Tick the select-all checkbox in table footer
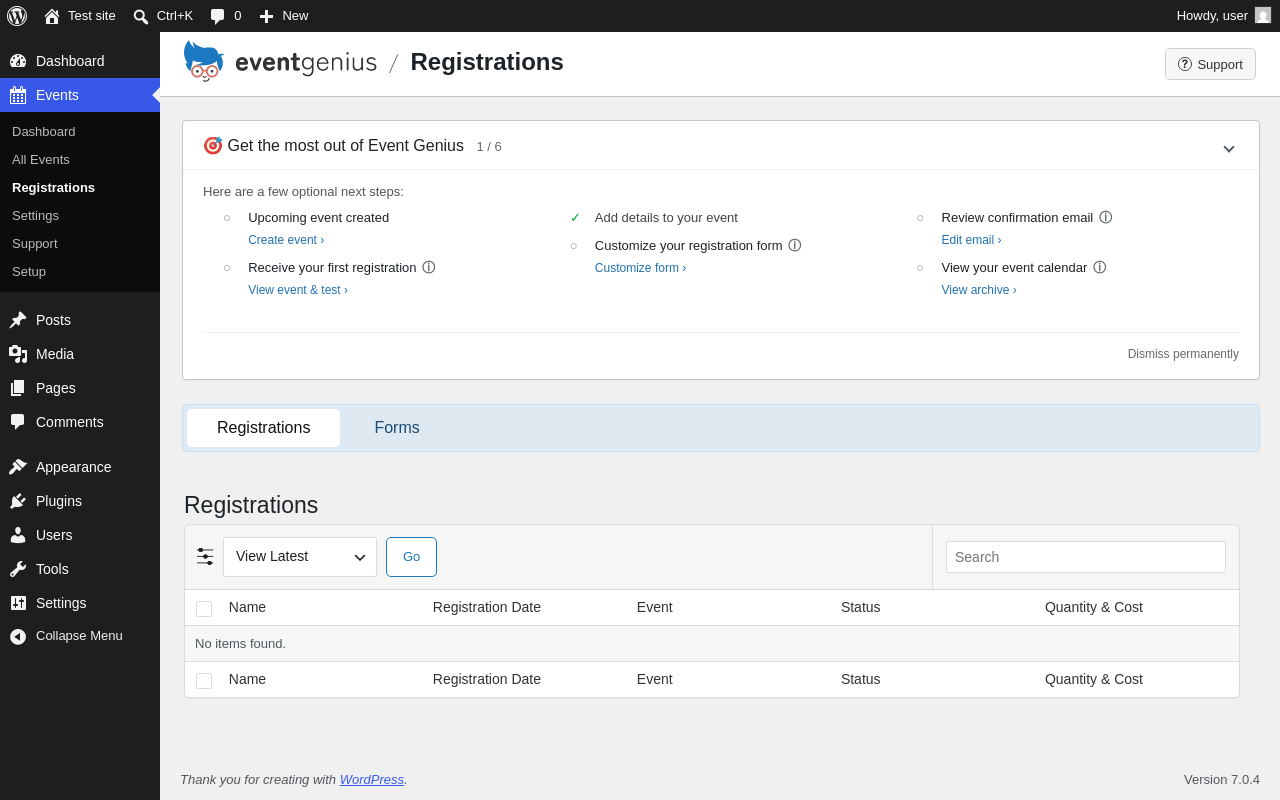Viewport: 1280px width, 800px height. click(x=204, y=680)
